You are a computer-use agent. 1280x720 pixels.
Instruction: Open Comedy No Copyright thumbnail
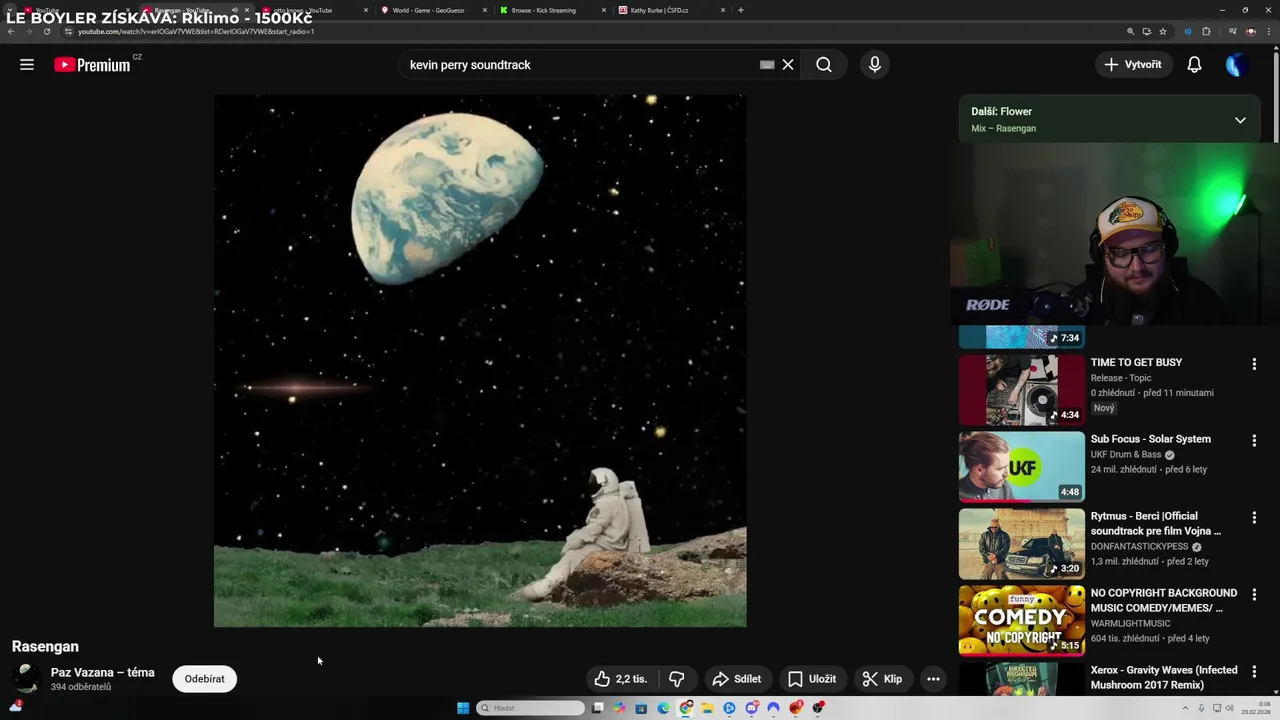[1021, 621]
